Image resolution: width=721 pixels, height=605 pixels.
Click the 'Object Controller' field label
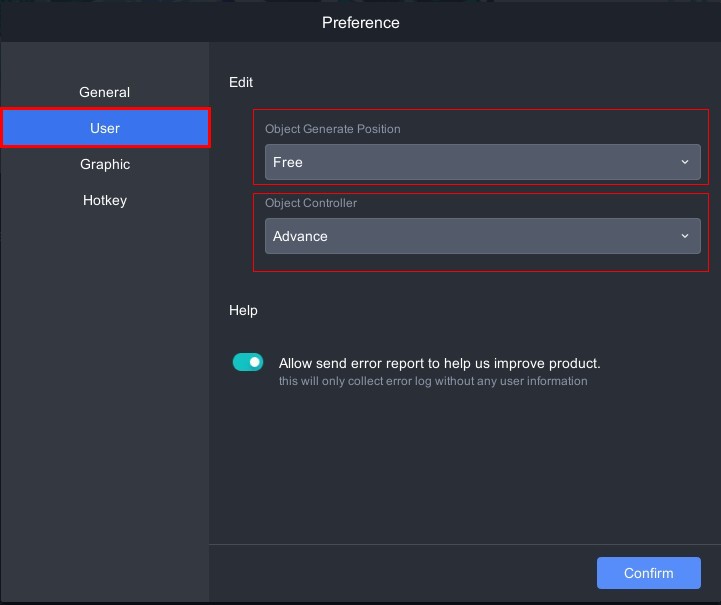311,203
